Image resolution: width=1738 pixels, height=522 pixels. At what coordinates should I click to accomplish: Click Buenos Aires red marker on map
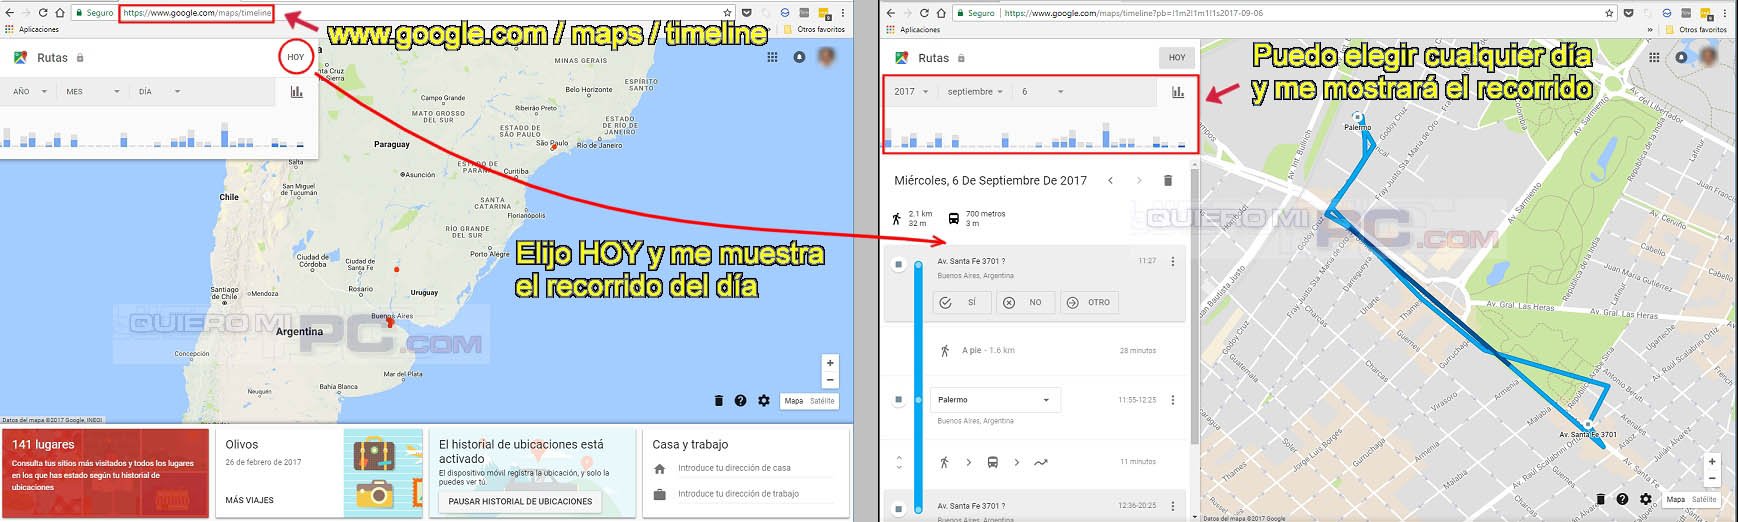pyautogui.click(x=390, y=323)
